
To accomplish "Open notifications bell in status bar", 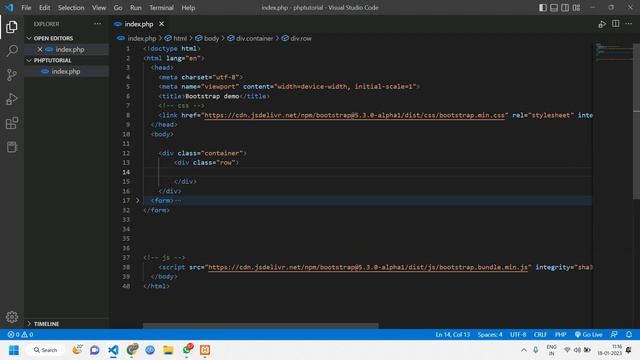I will click(629, 334).
